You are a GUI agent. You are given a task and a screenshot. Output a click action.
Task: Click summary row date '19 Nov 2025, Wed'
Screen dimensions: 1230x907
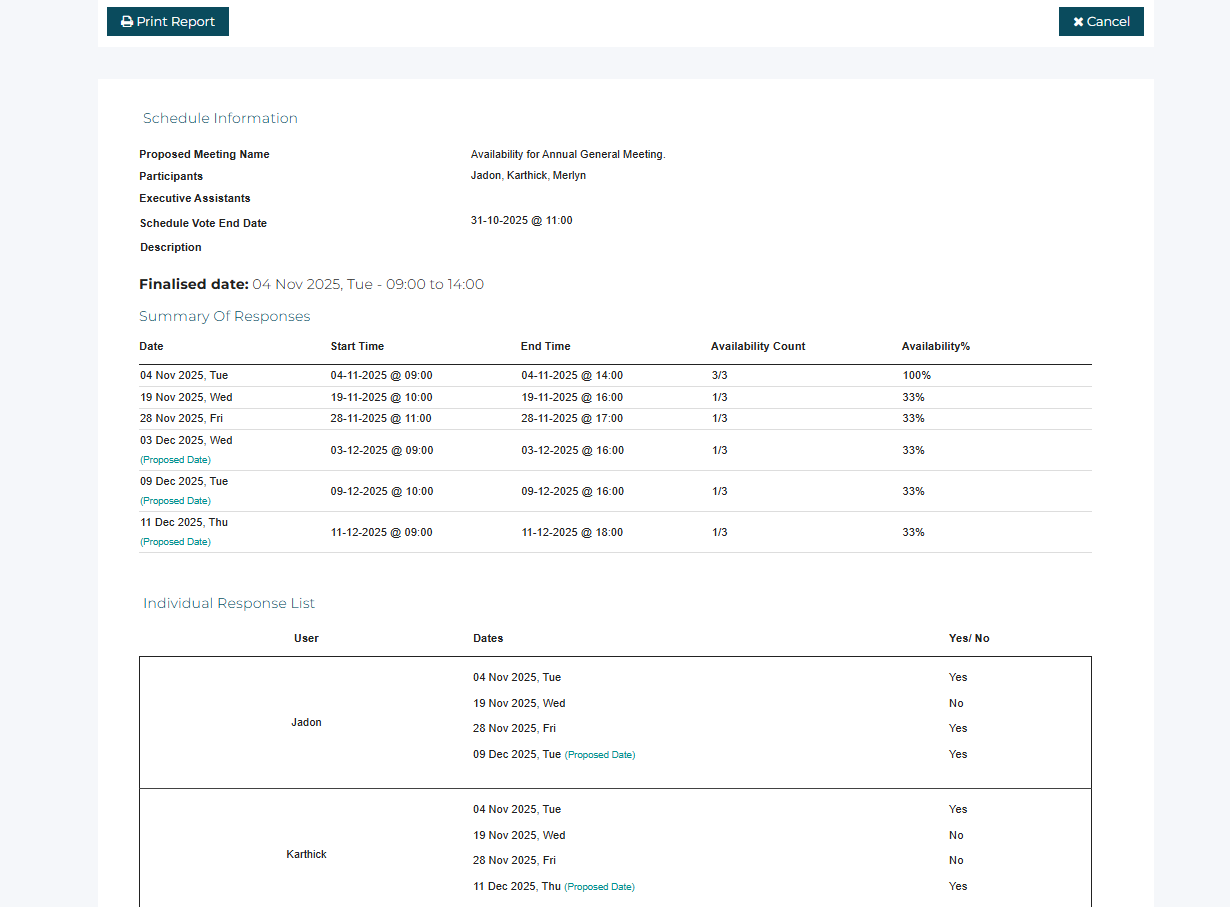tap(186, 397)
